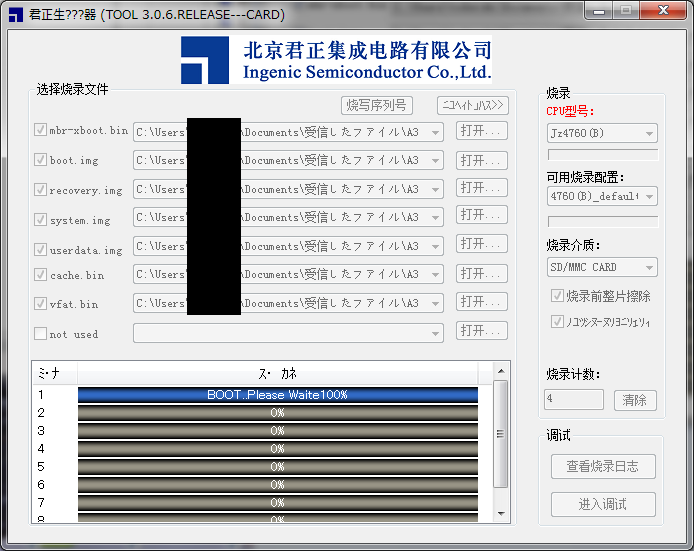Click the garbled button ending in >>
This screenshot has height=551, width=694.
click(x=473, y=105)
